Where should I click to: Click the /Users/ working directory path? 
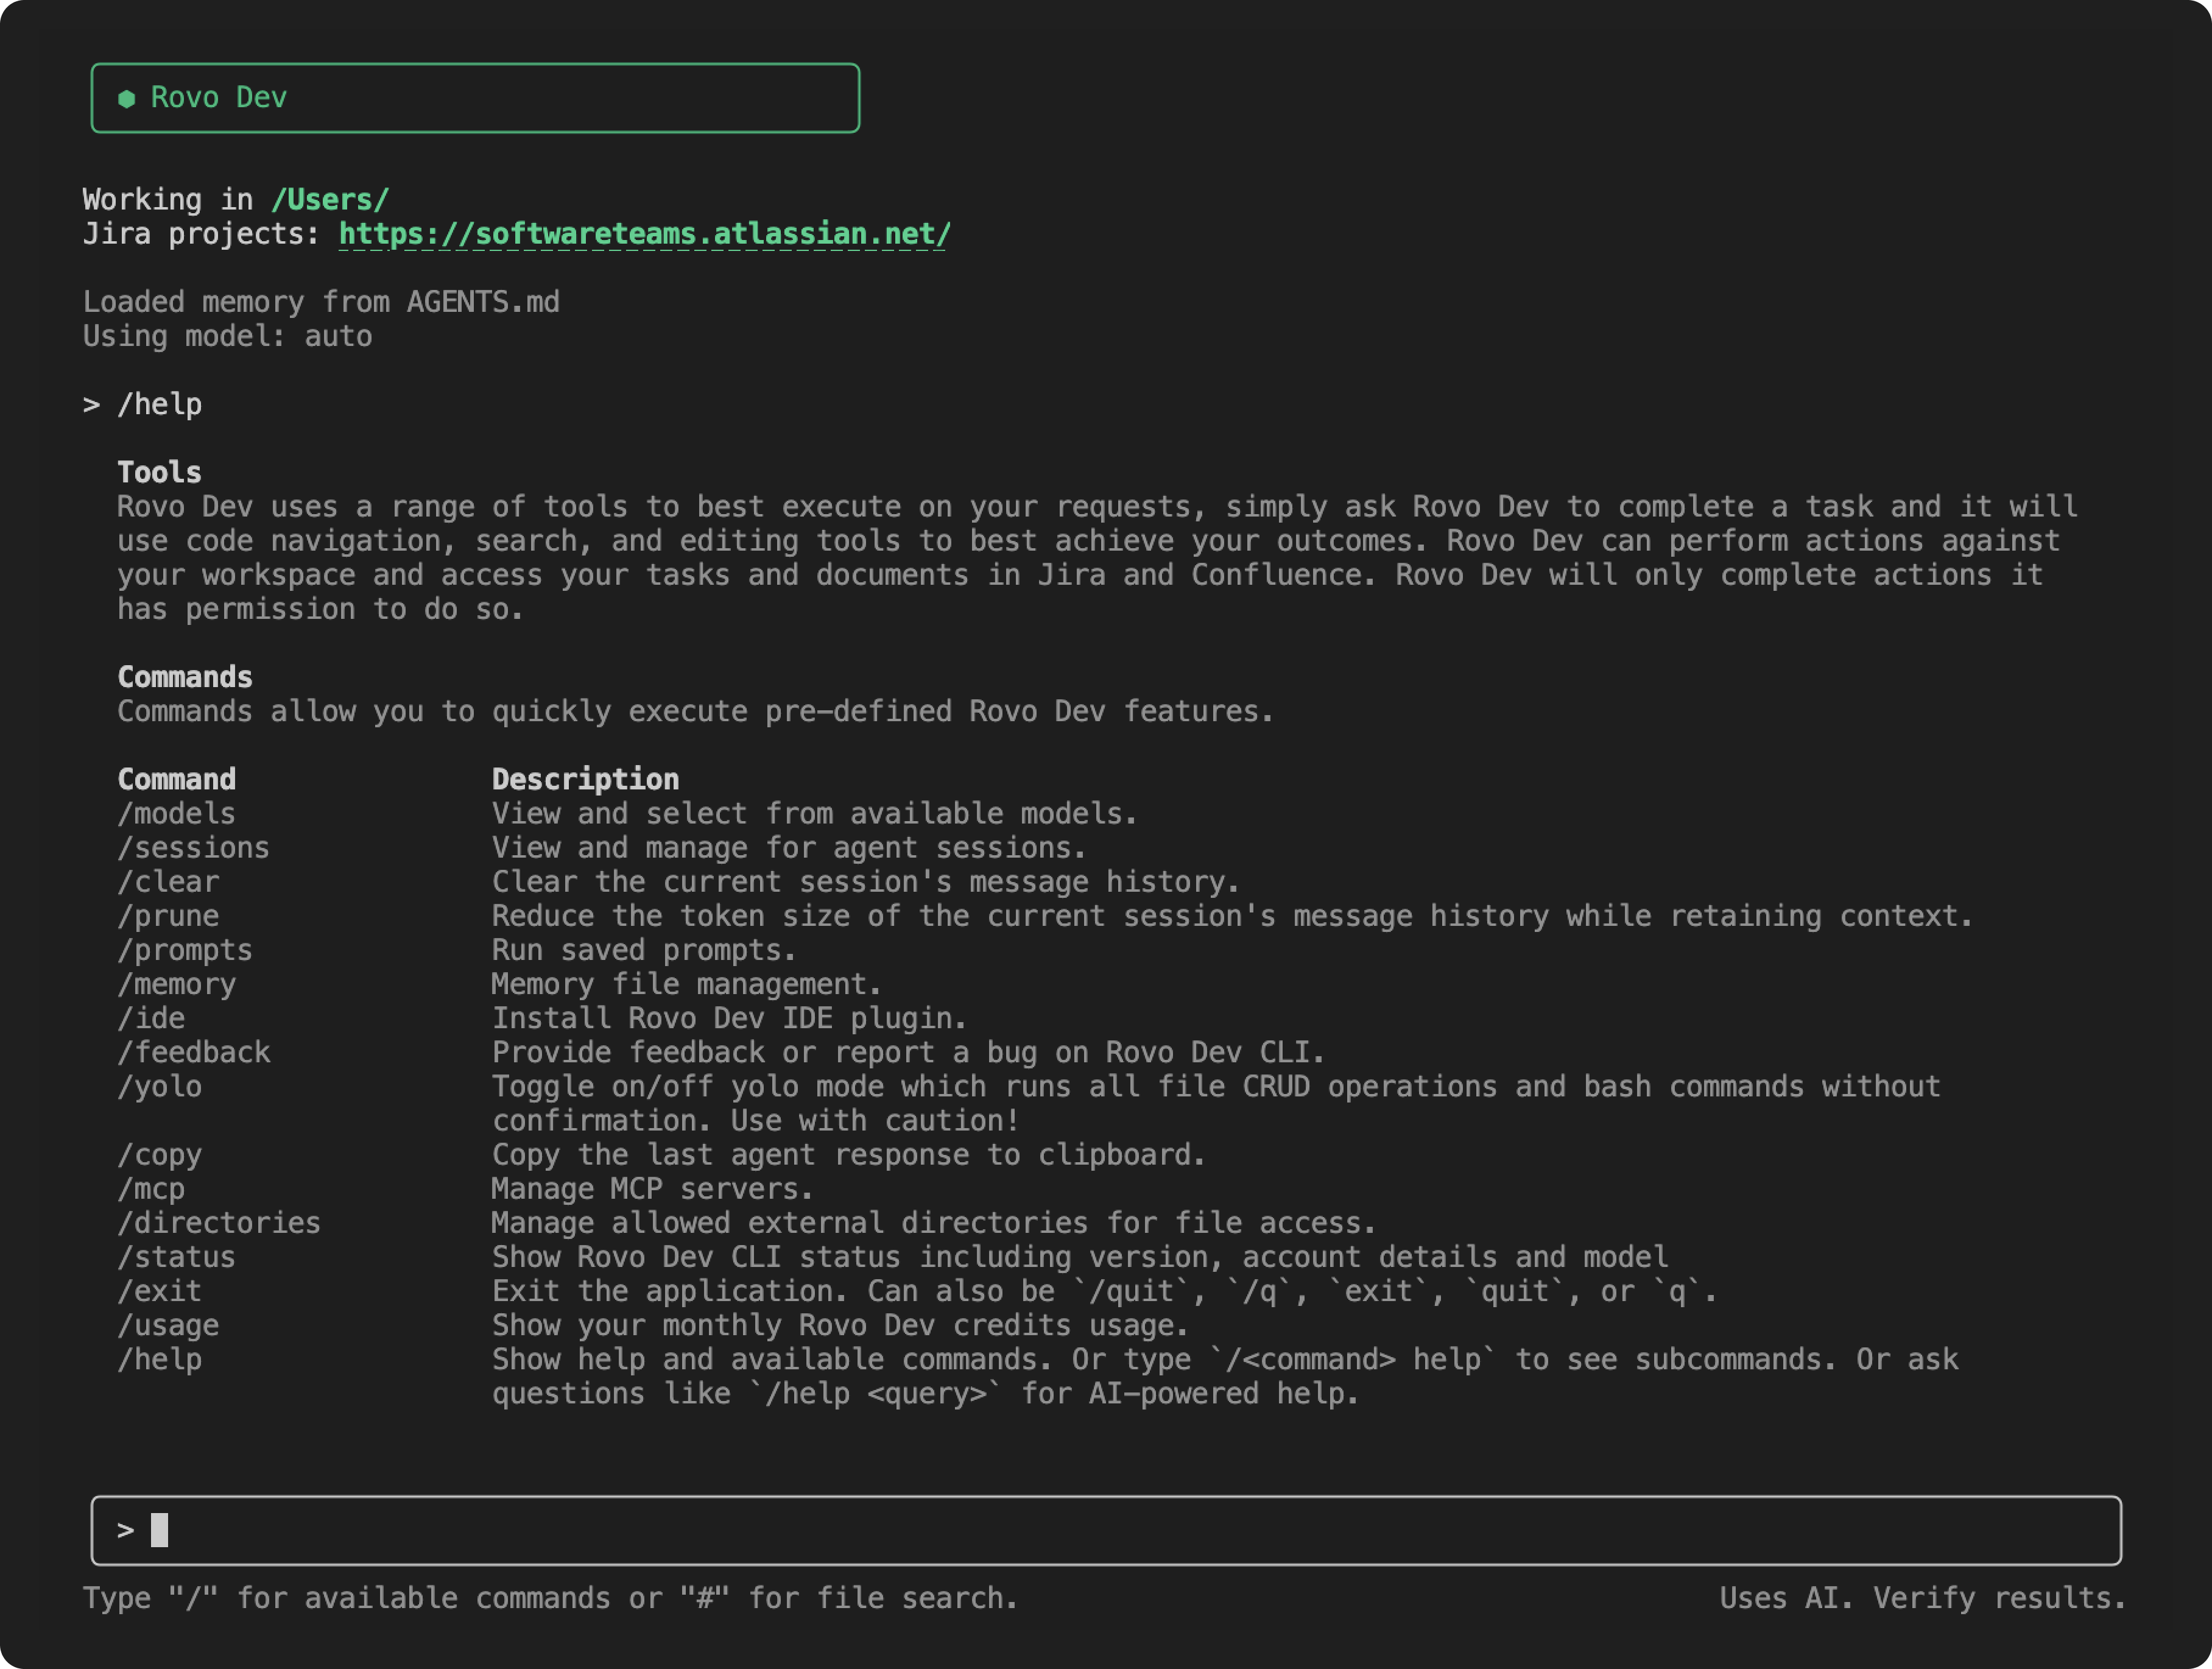pyautogui.click(x=330, y=200)
